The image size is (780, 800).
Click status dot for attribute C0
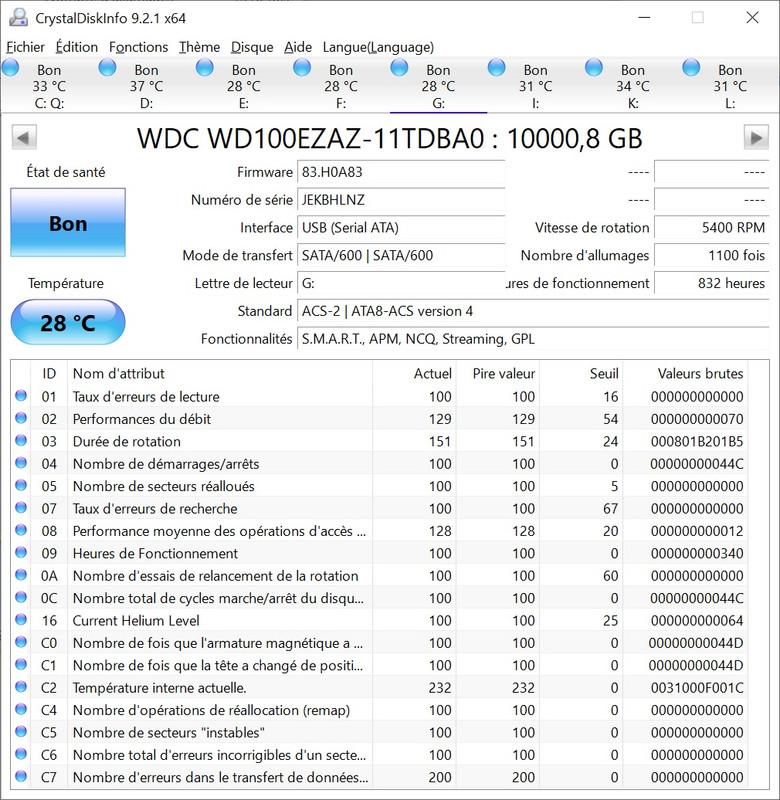21,642
